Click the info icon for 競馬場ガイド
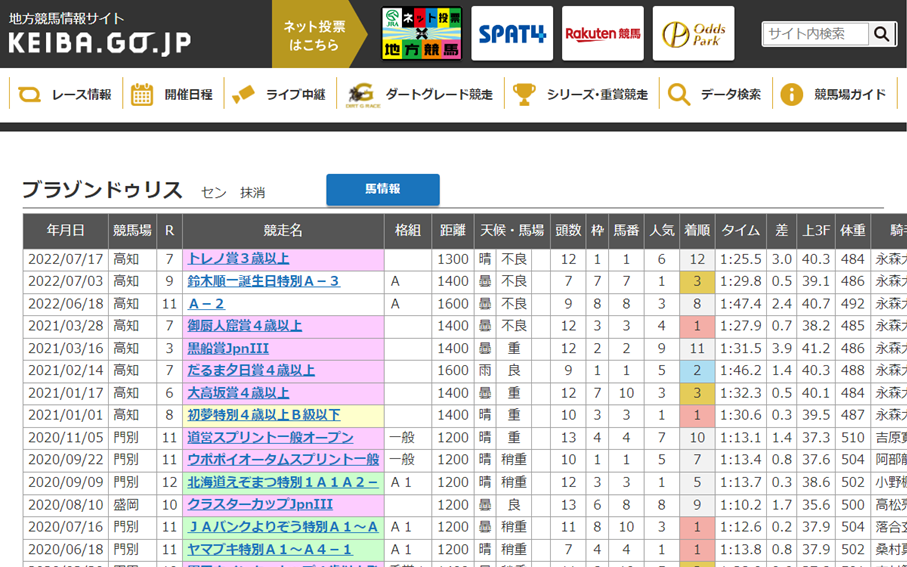Screen dimensions: 907x567 (x=791, y=95)
